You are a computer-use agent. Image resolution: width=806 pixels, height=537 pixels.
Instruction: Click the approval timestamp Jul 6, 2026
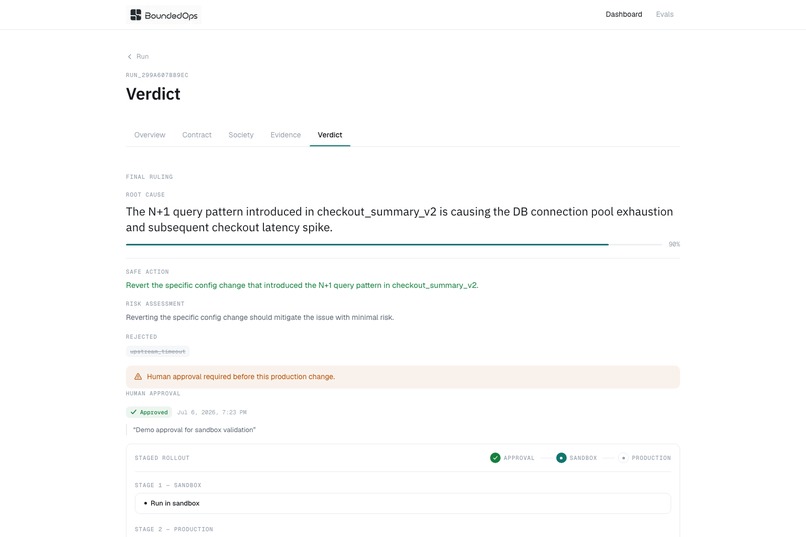212,413
